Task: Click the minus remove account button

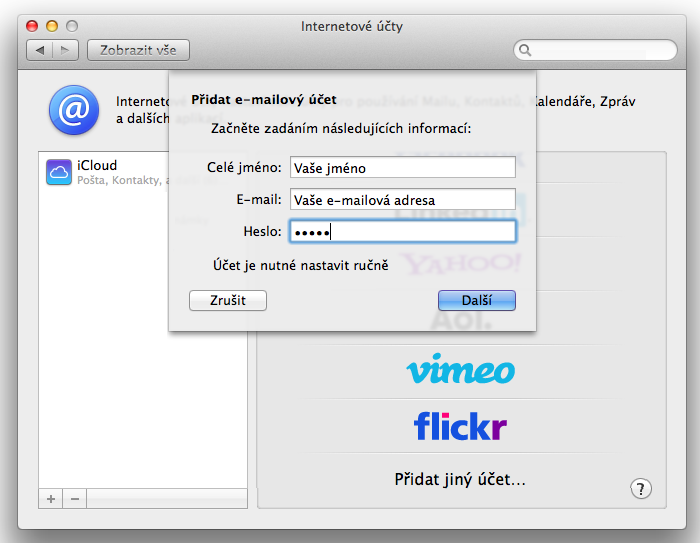Action: tap(75, 498)
